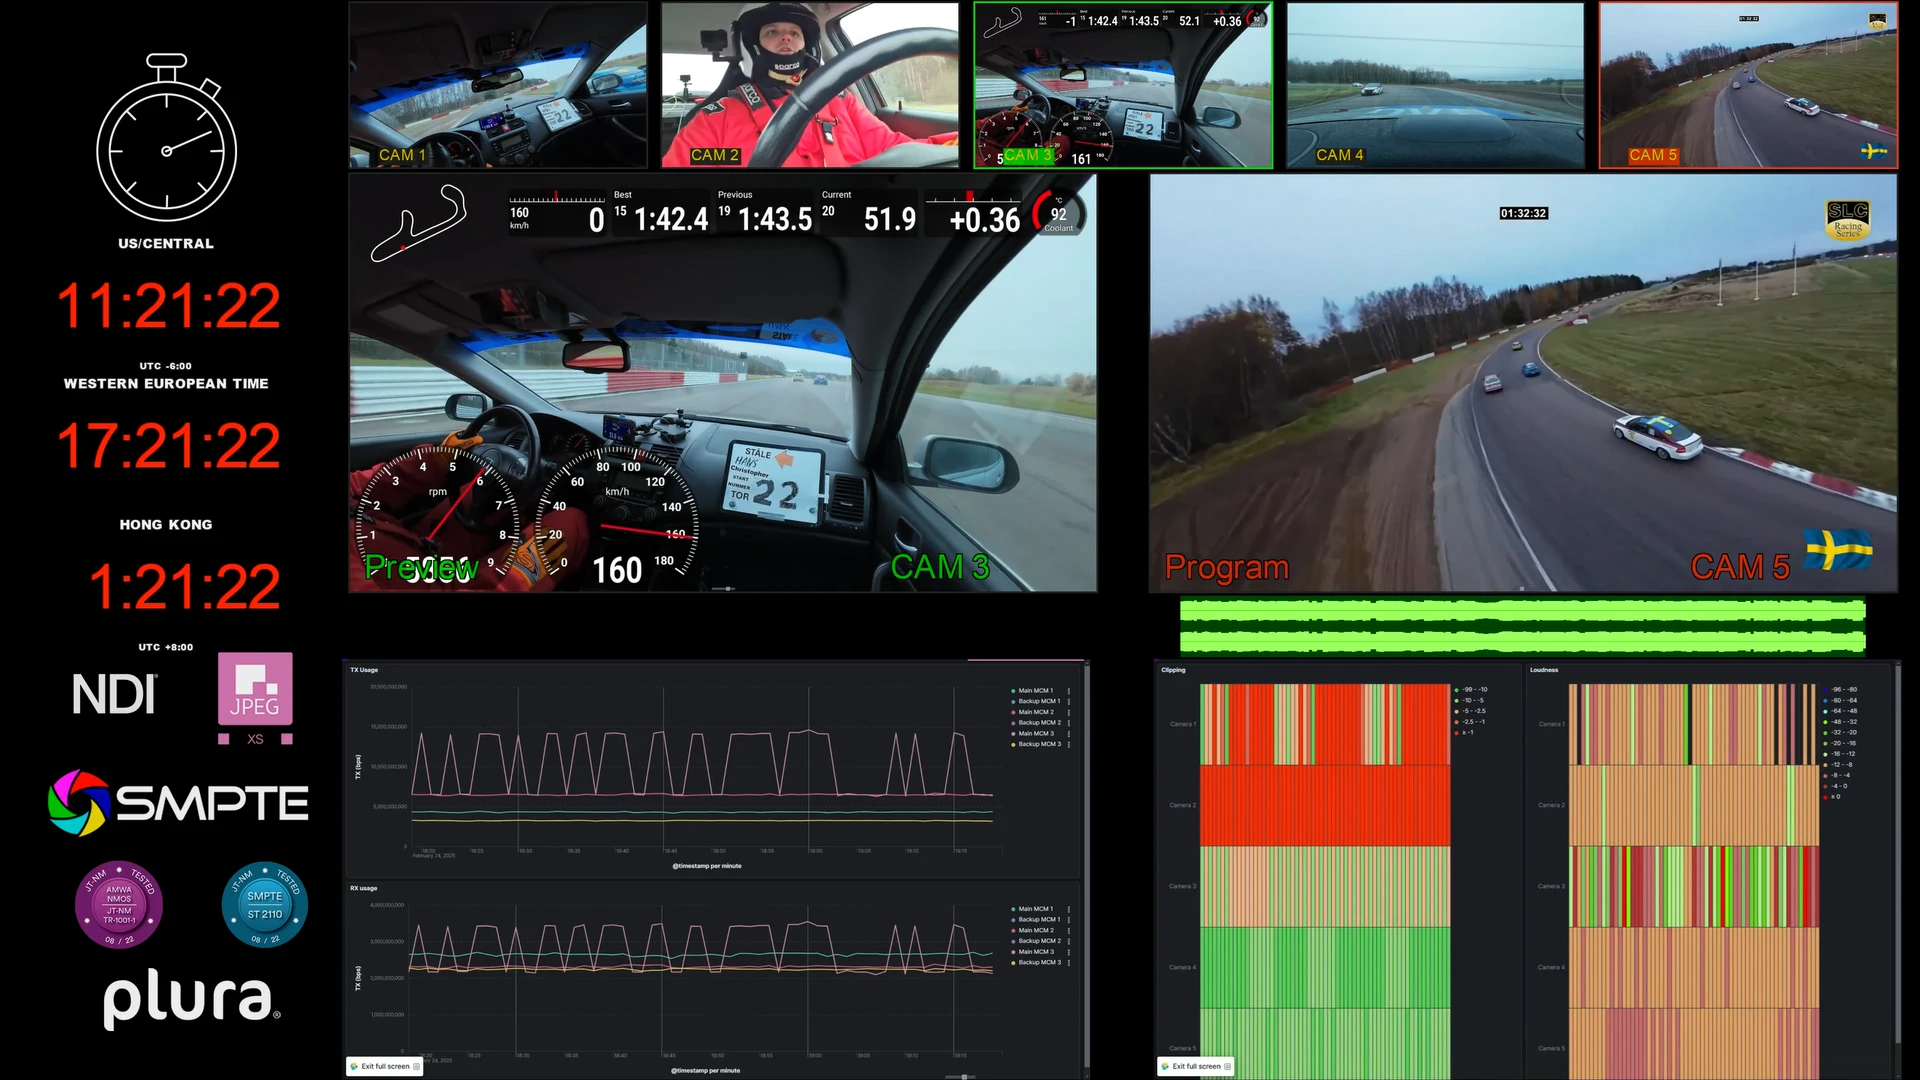
Task: Click Exit full screen on the Clipping dashboard
Action: (x=1196, y=1067)
